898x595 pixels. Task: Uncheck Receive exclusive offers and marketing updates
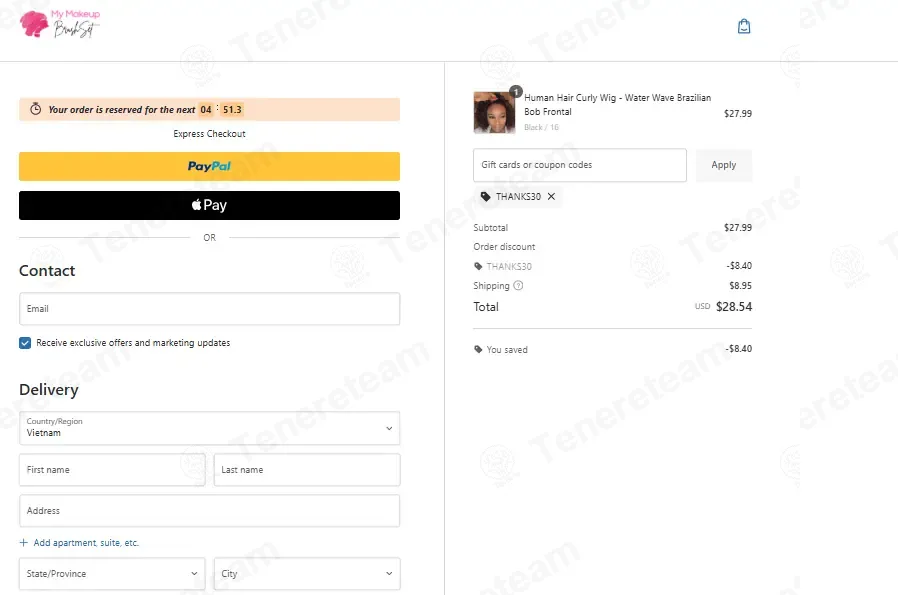[25, 342]
